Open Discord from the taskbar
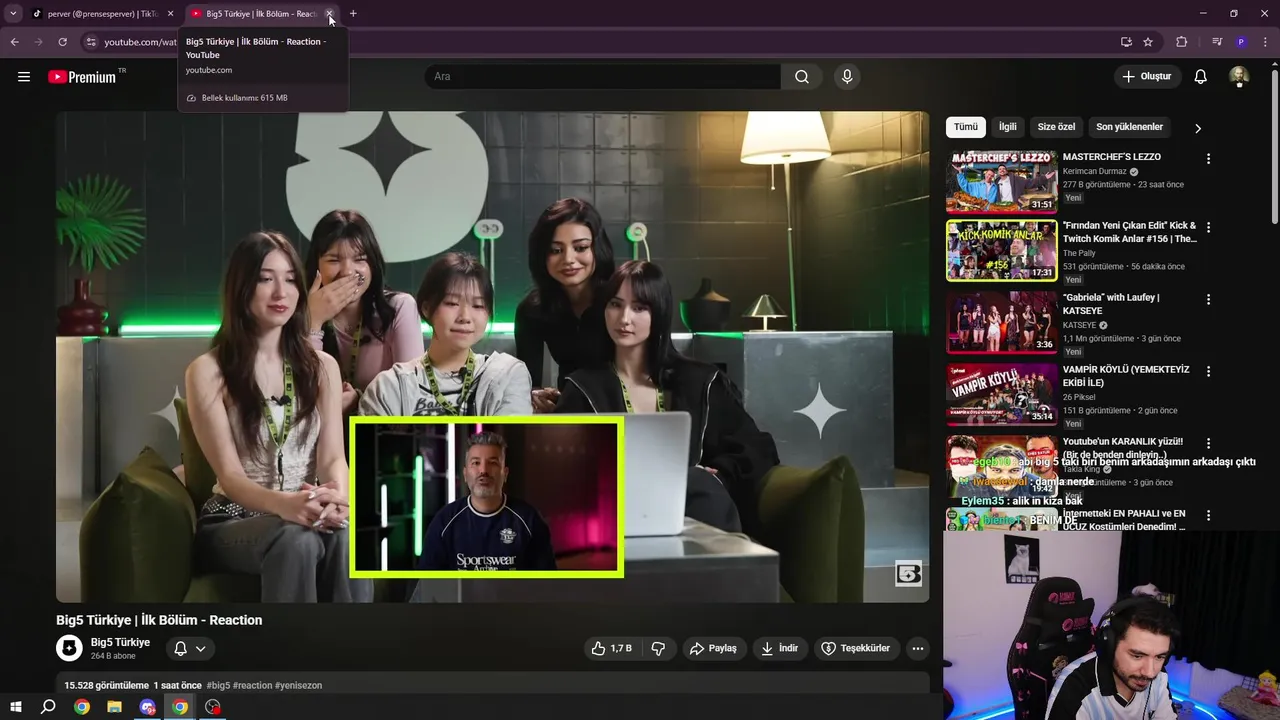The image size is (1280, 720). 148,707
